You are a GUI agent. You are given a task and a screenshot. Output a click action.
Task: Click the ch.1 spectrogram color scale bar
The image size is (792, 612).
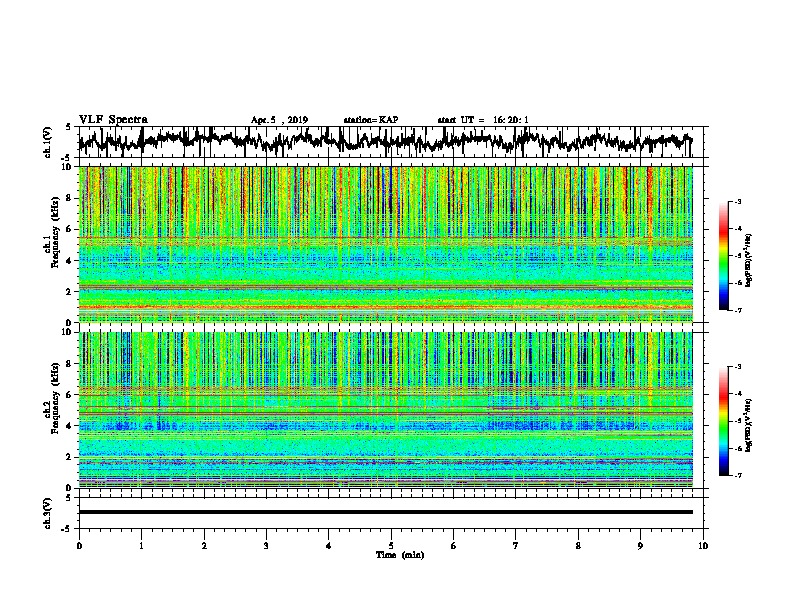[723, 256]
